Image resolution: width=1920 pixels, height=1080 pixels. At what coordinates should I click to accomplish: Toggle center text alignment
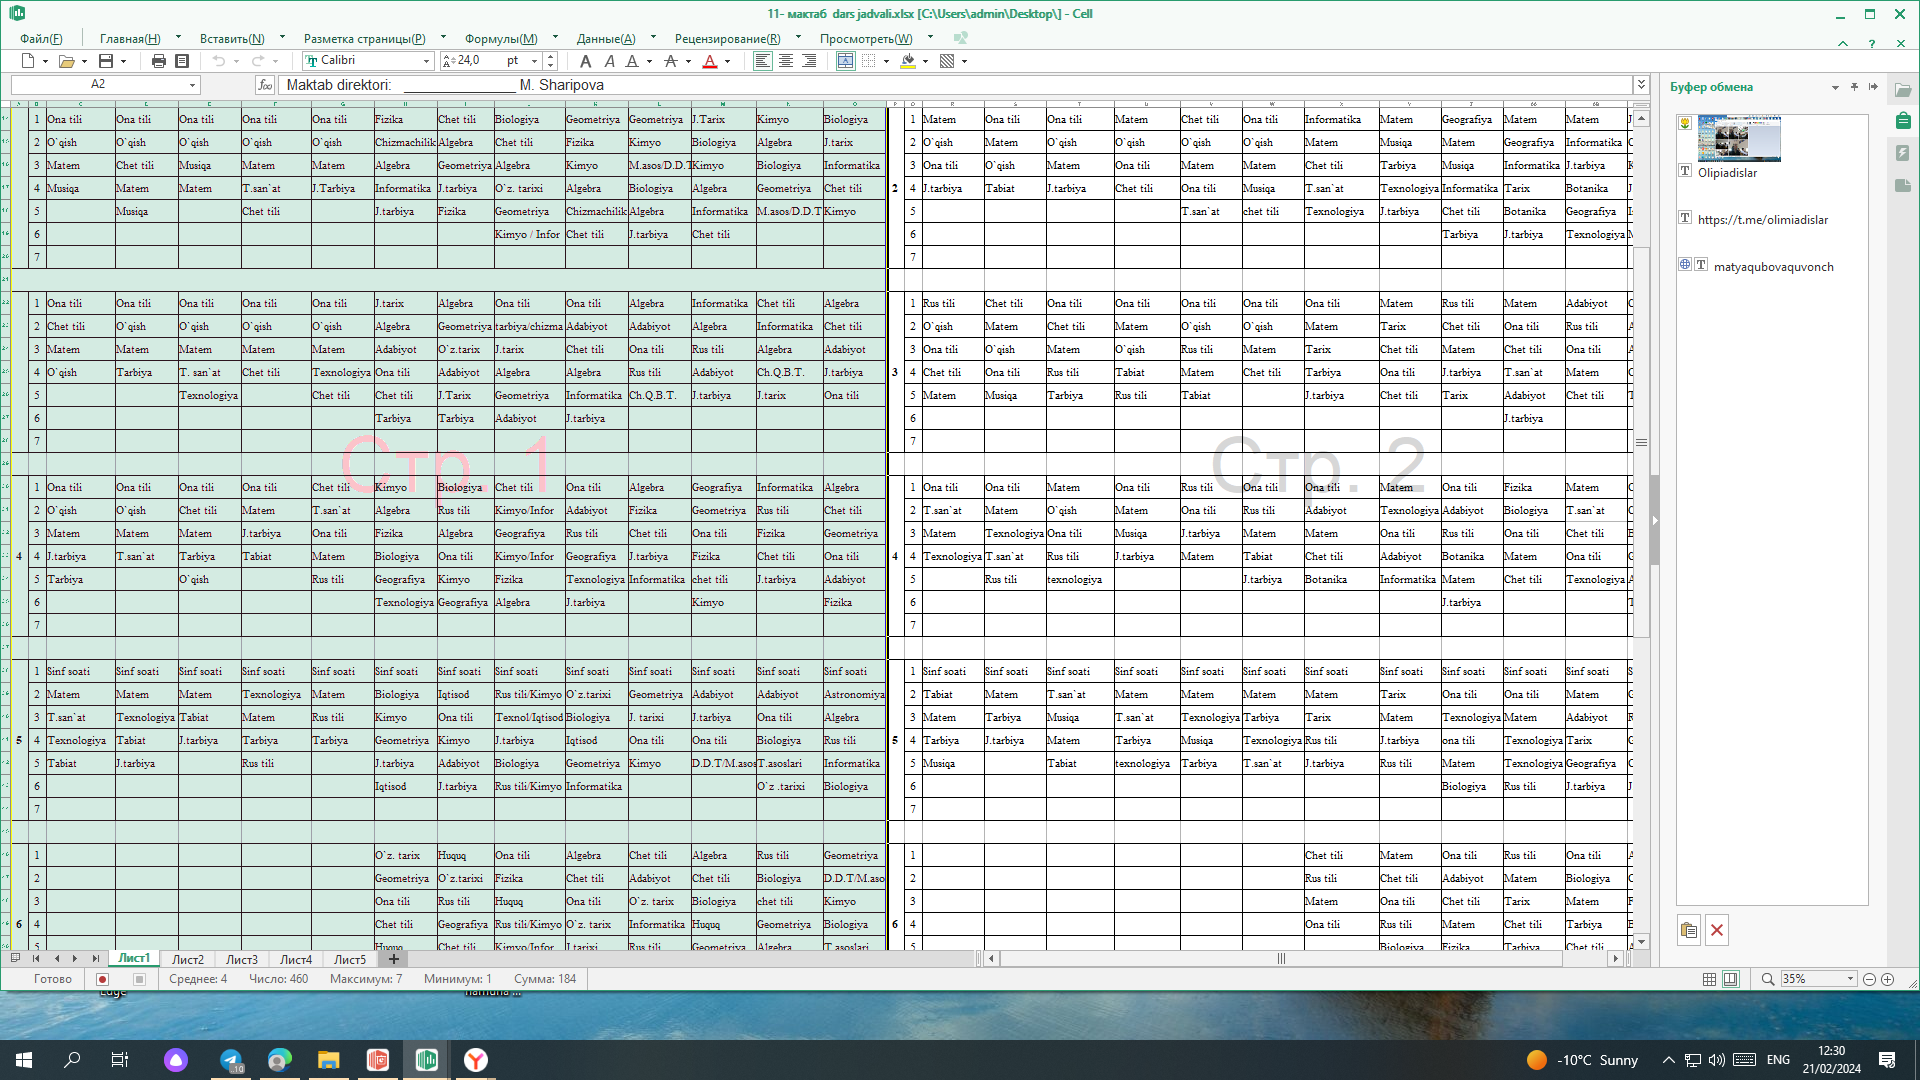tap(786, 61)
